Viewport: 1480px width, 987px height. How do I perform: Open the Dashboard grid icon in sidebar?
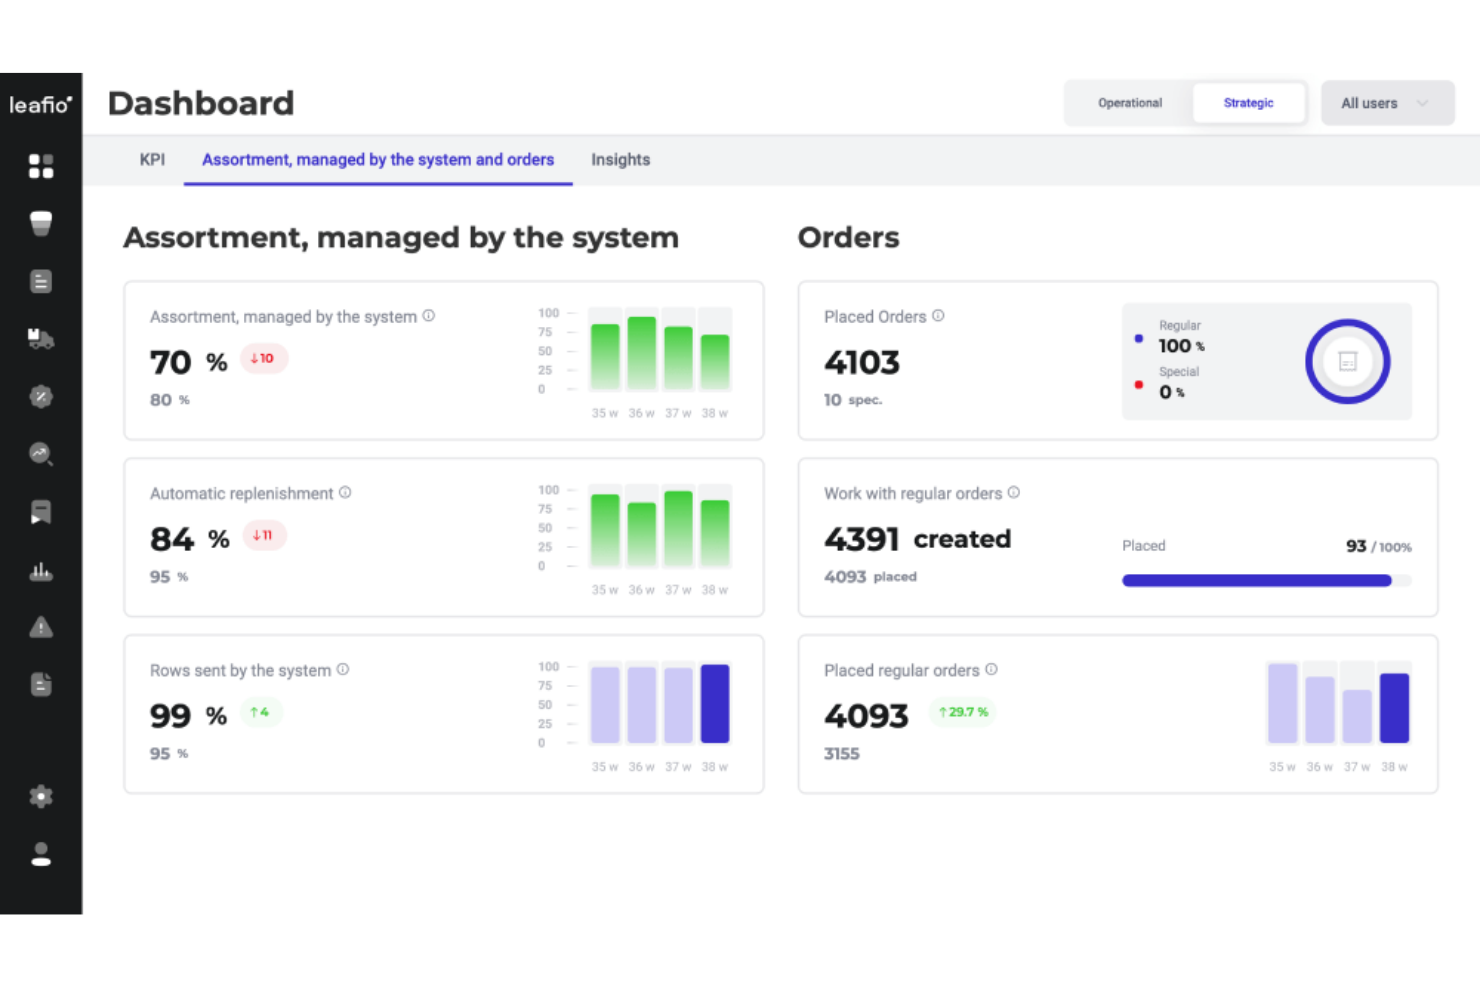[x=41, y=166]
